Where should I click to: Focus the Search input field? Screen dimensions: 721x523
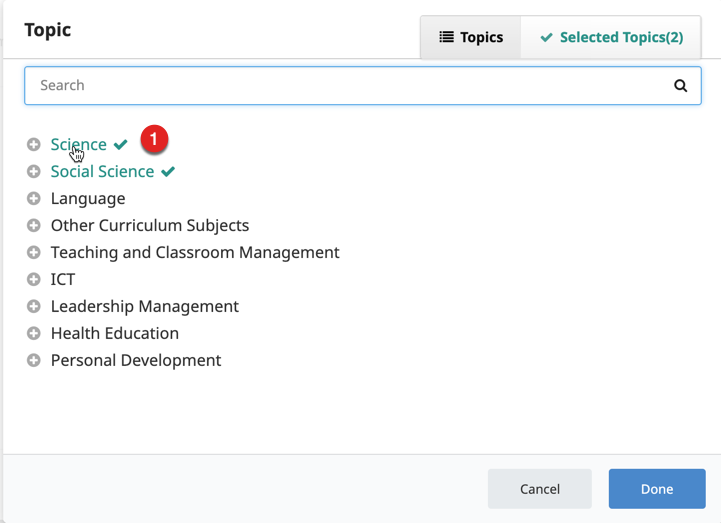[350, 86]
